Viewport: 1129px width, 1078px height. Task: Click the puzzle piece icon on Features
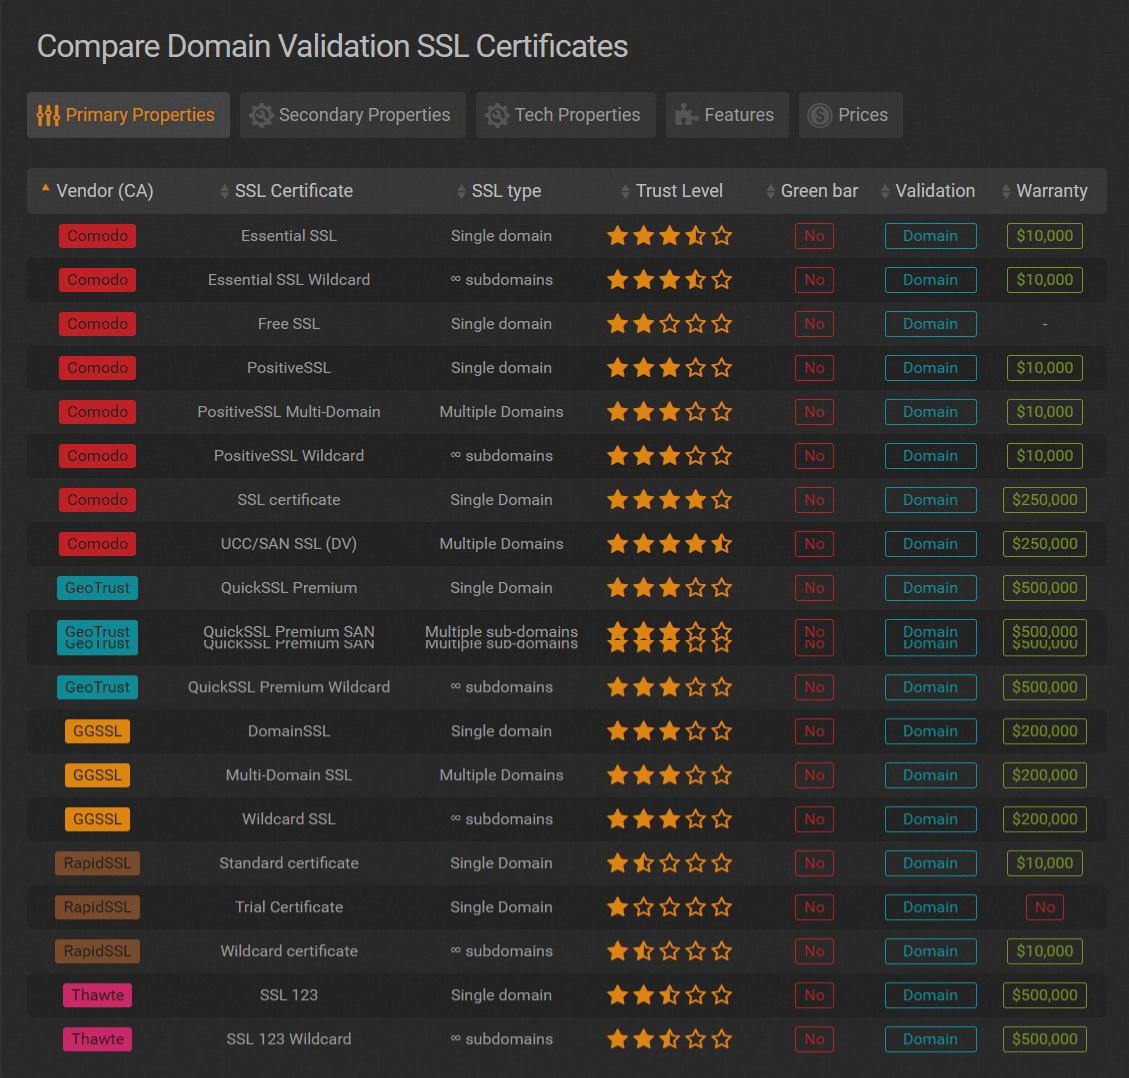686,115
